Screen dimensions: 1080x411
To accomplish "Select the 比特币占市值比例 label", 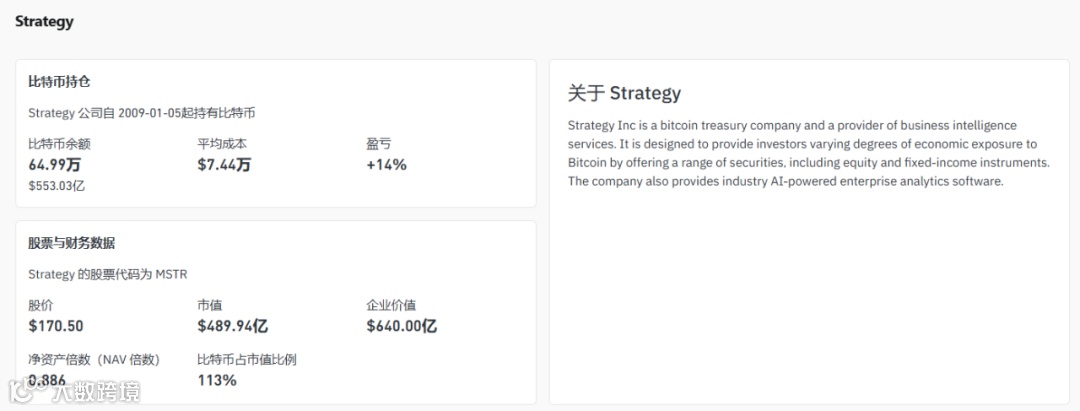I will click(x=247, y=359).
